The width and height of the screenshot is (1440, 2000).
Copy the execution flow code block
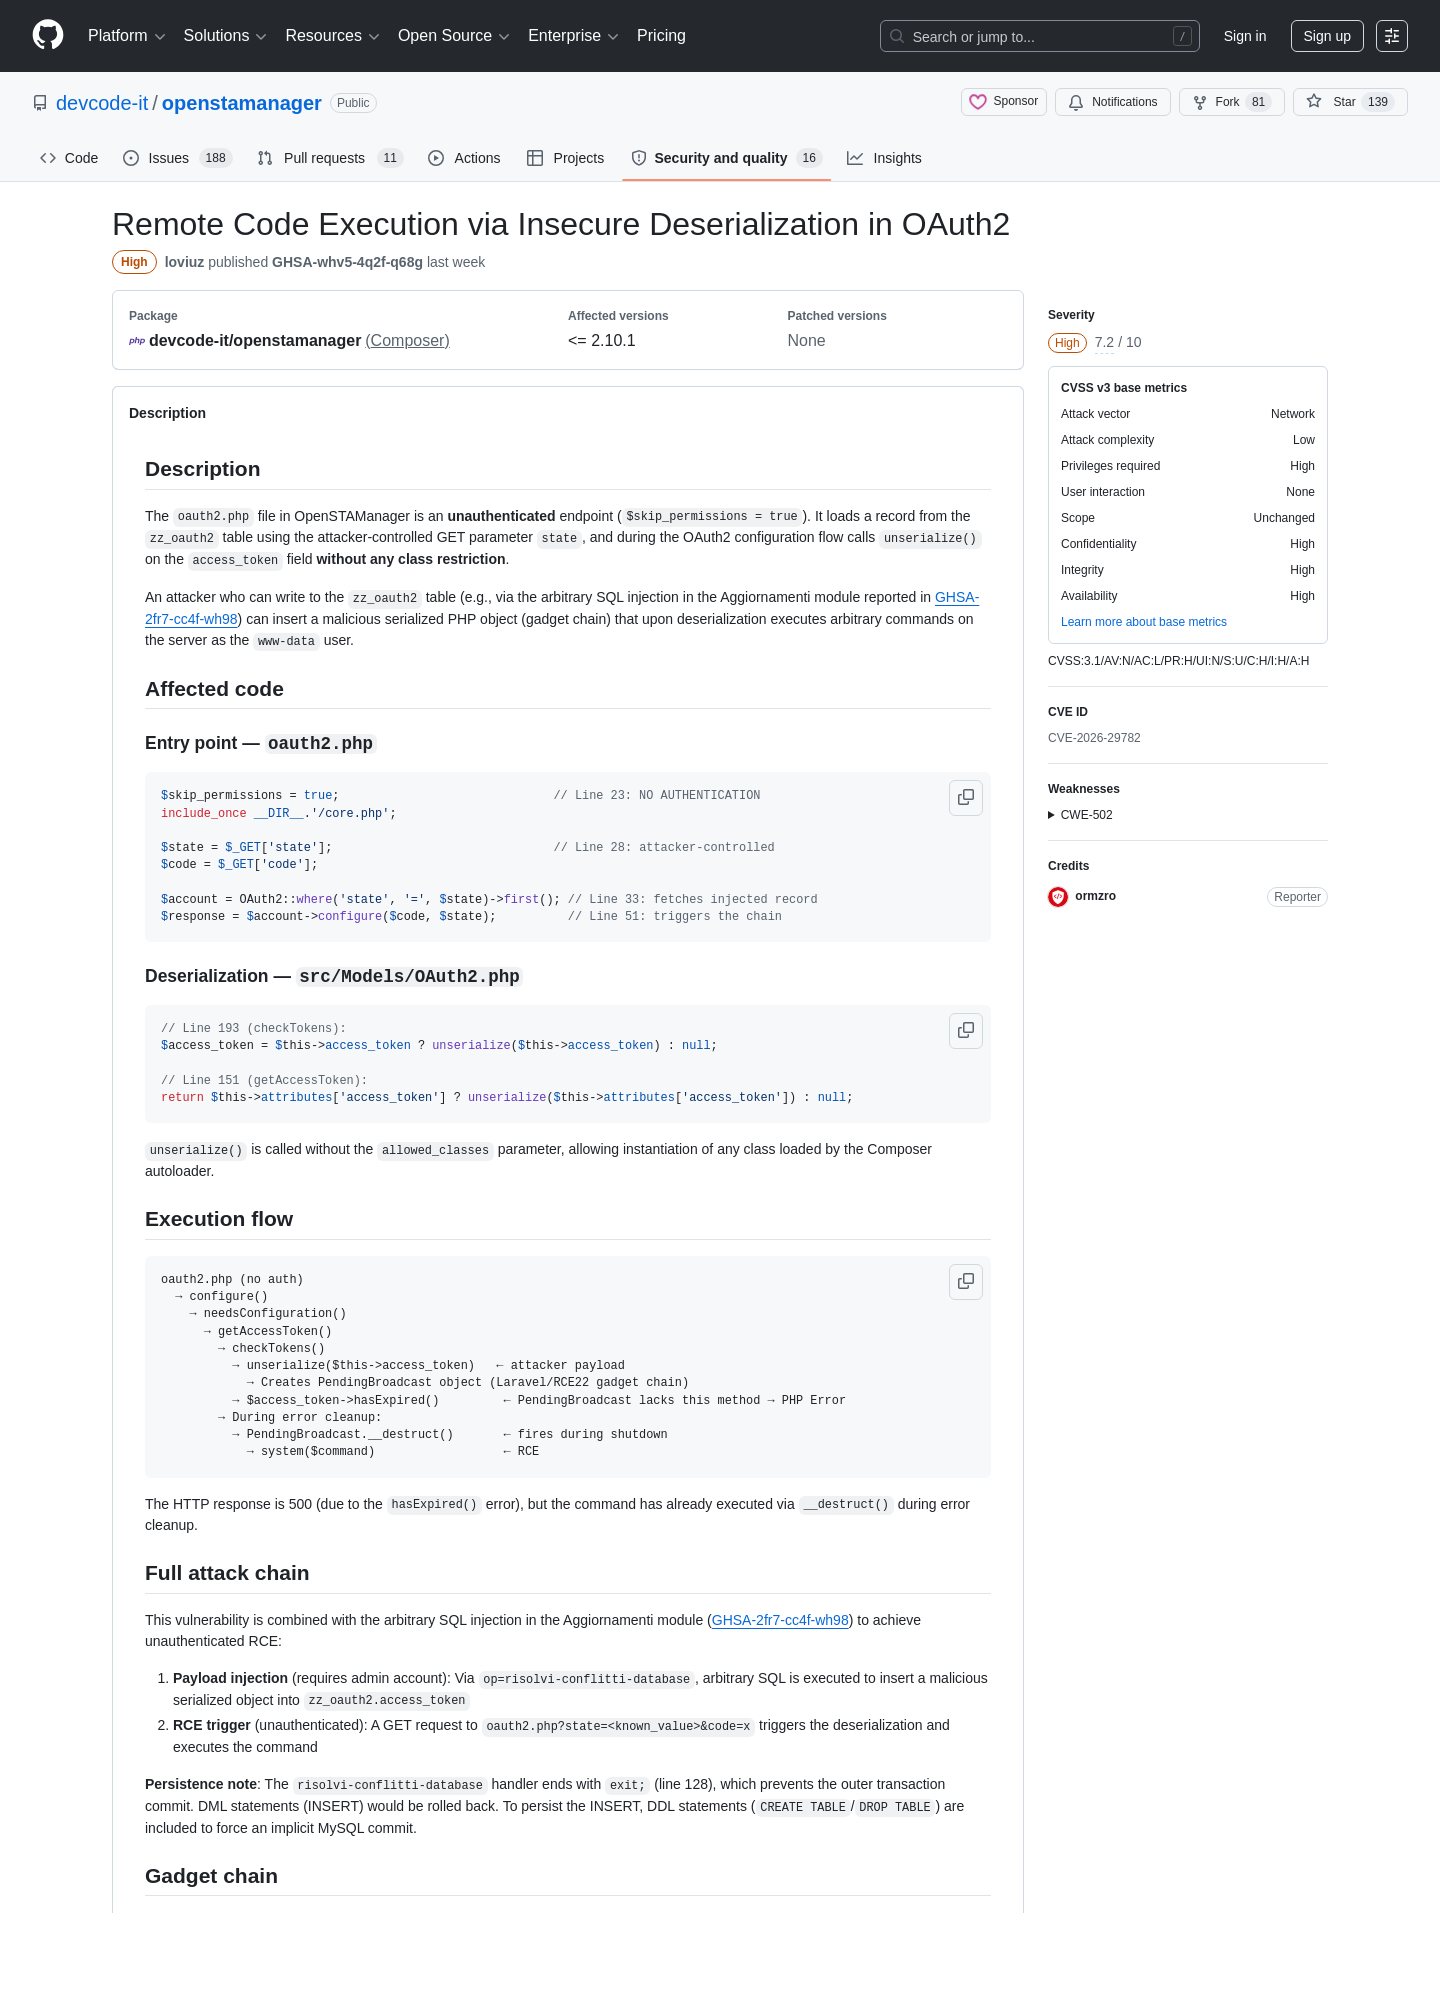click(966, 1282)
